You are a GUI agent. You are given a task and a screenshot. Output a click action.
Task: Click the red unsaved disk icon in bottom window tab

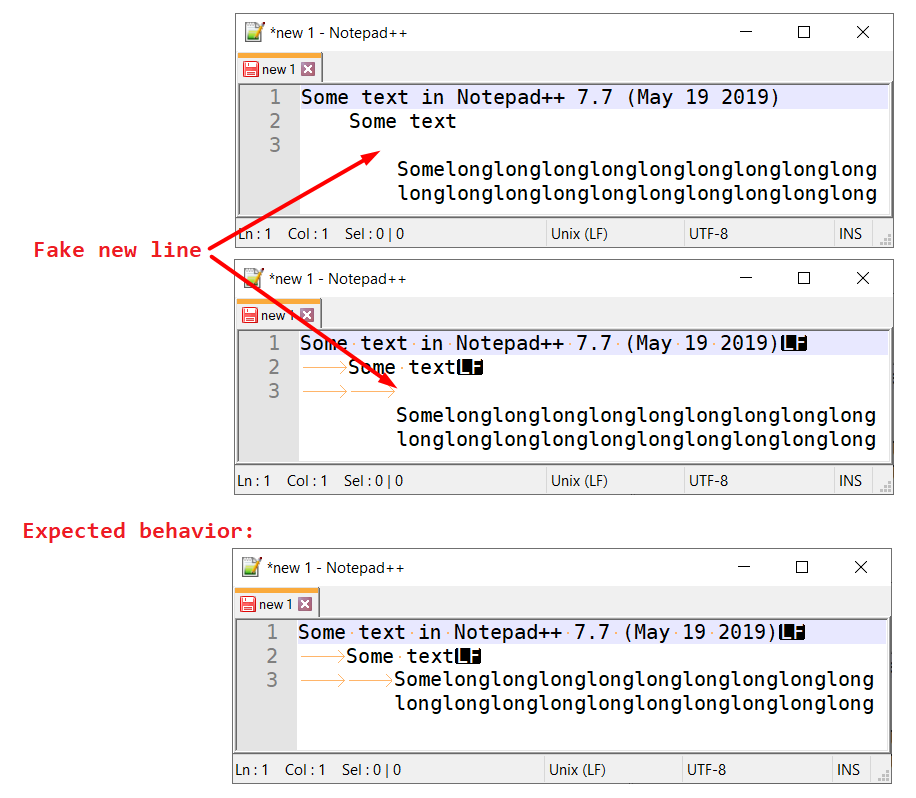pos(248,604)
